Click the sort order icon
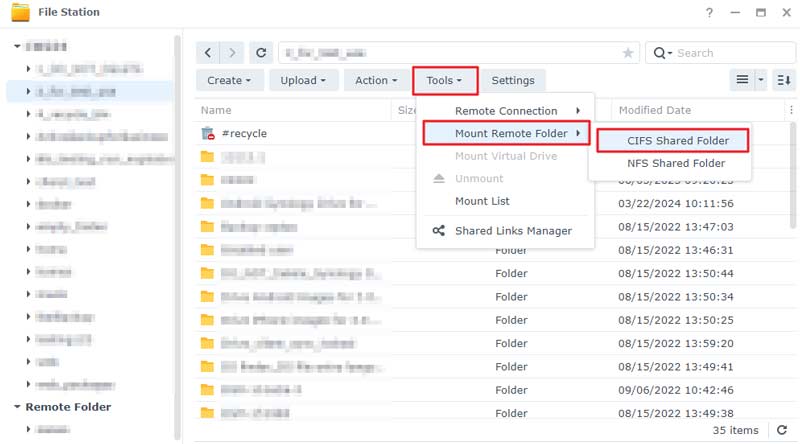Image resolution: width=800 pixels, height=444 pixels. tap(784, 80)
